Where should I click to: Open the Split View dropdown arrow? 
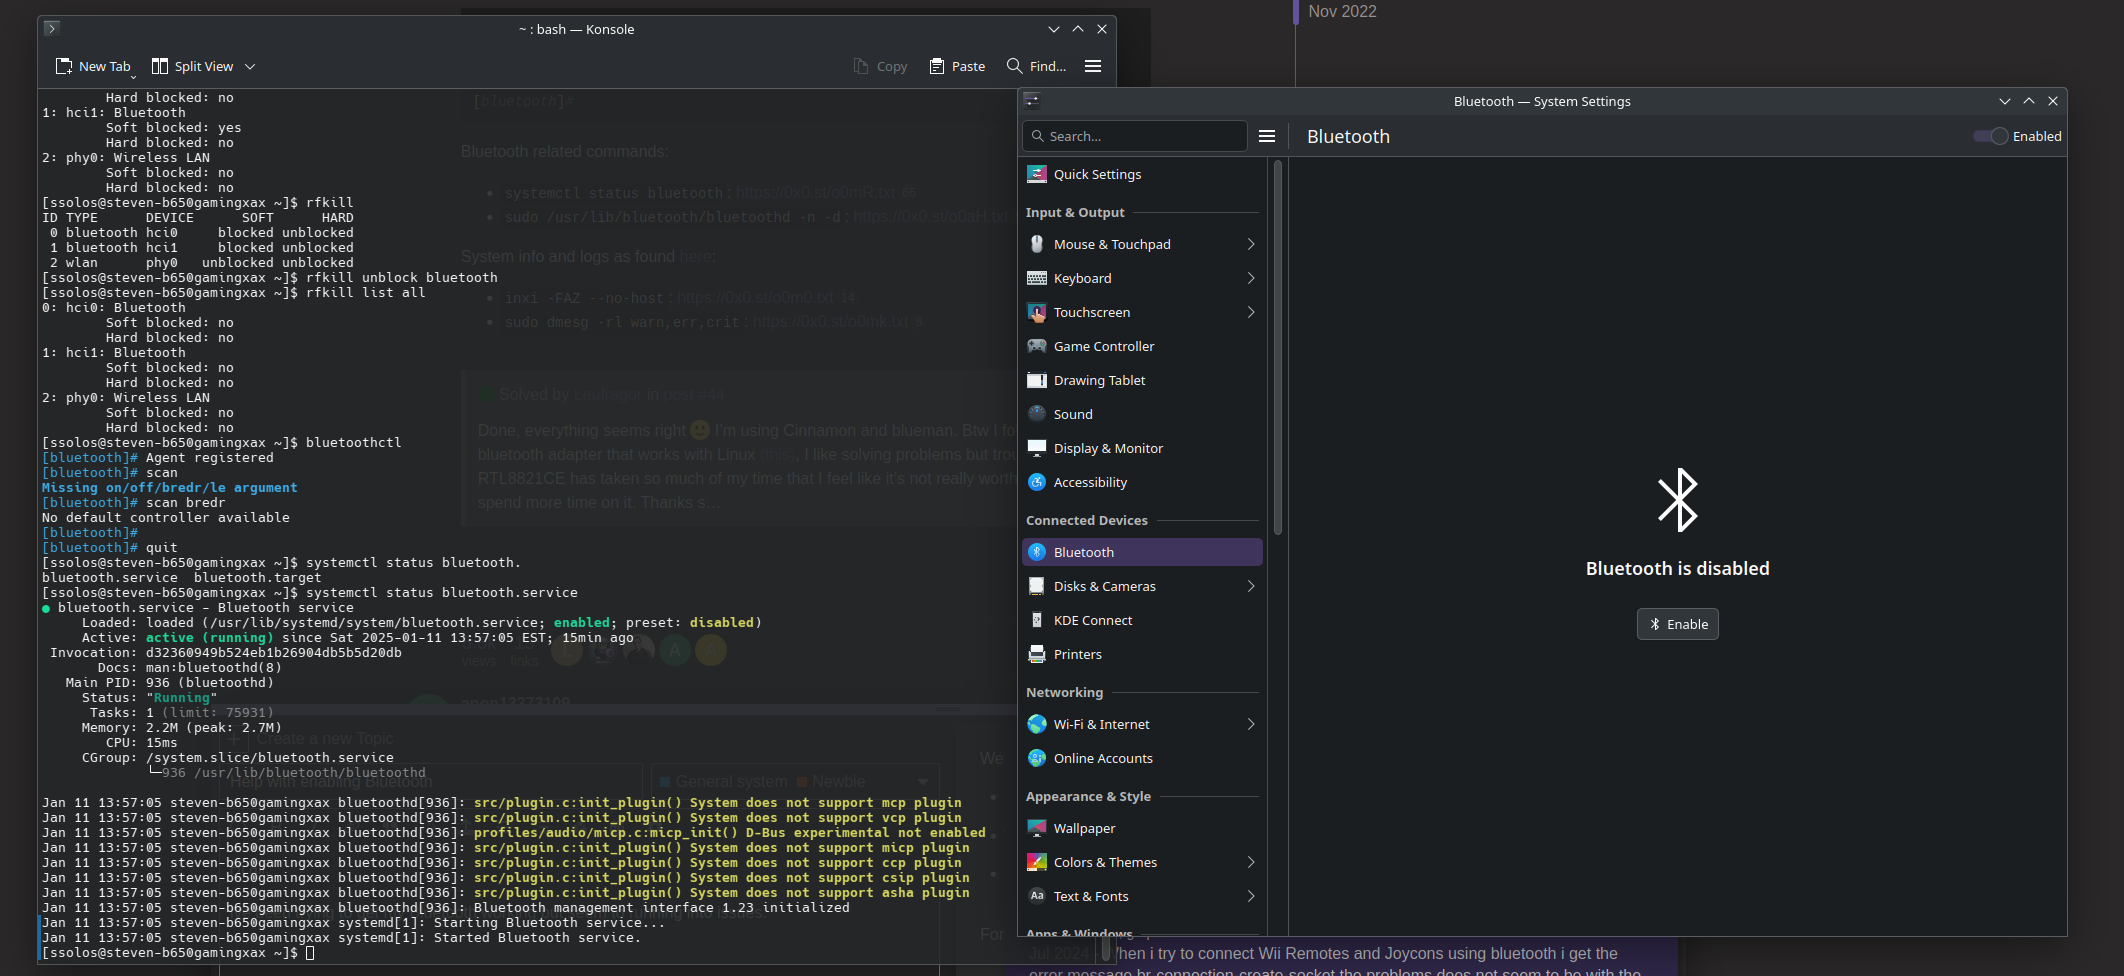[250, 66]
